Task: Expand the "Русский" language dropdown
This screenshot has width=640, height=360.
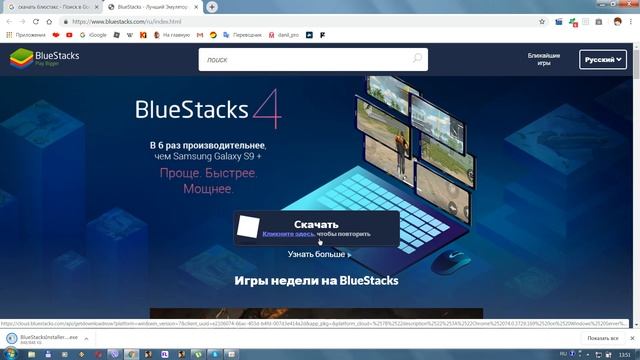Action: pos(603,60)
